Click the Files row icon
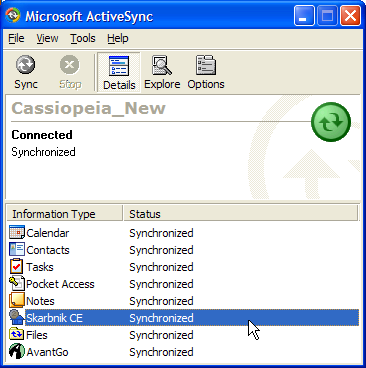 point(17,334)
